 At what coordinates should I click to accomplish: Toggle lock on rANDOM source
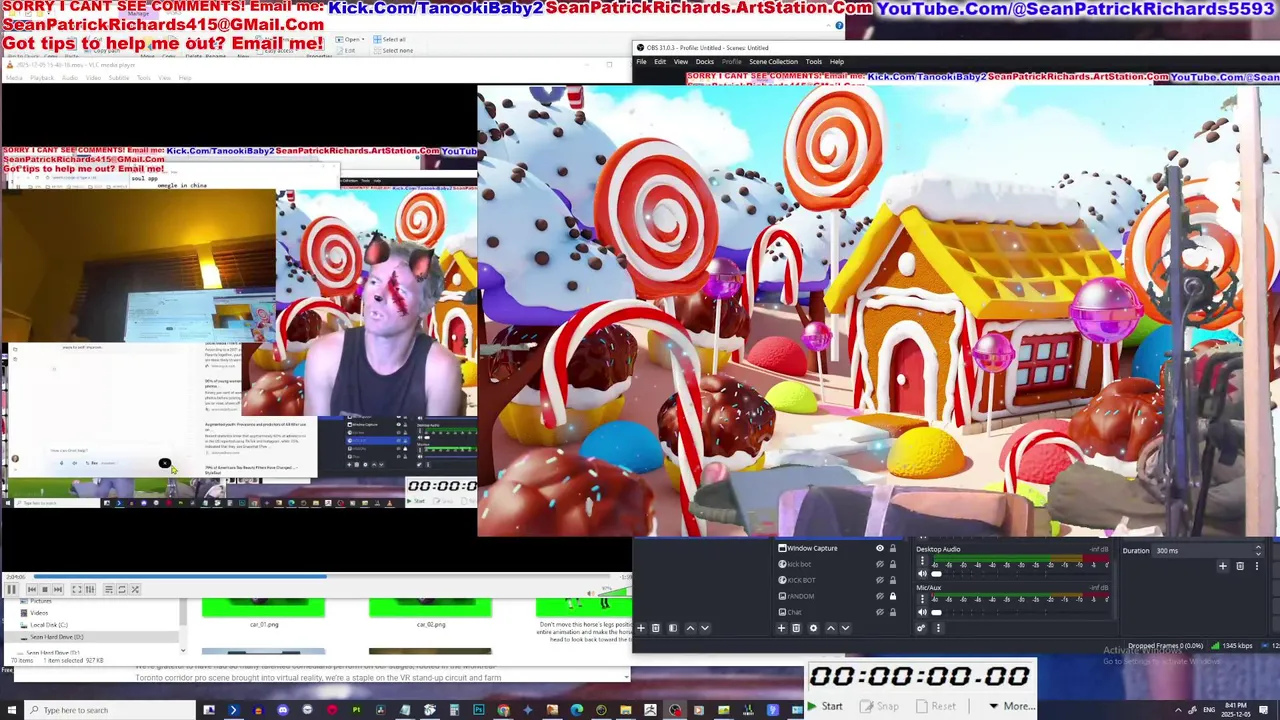[x=893, y=596]
